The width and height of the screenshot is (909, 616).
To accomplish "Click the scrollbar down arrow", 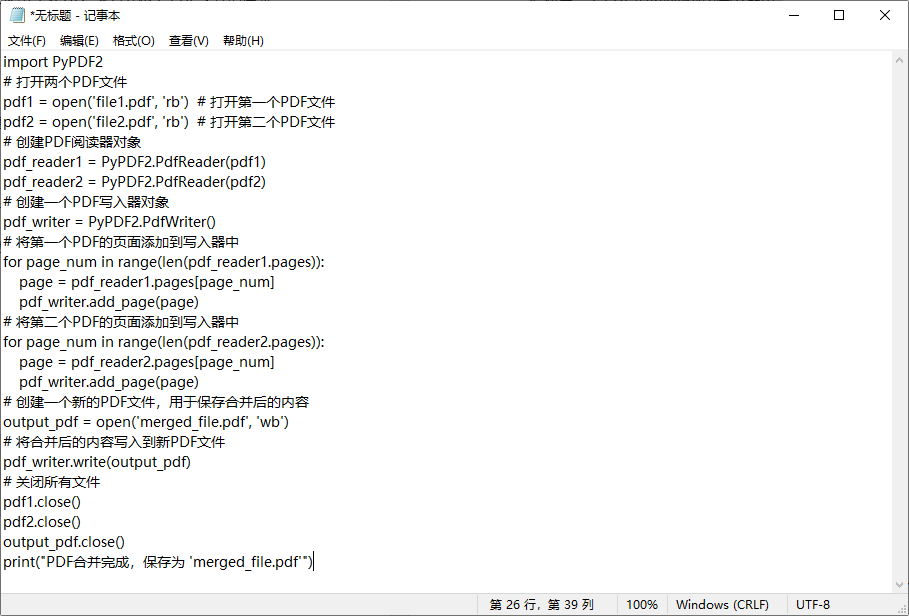I will (899, 585).
